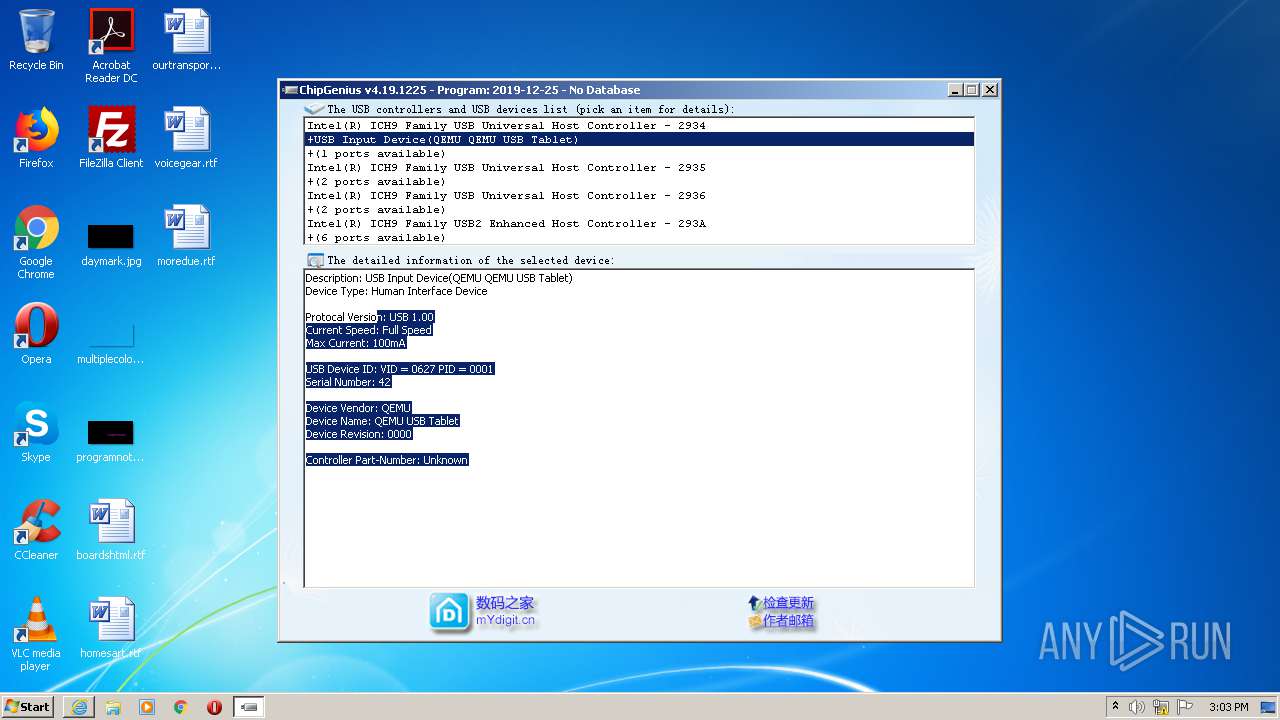Open homesart.rtf document icon
This screenshot has height=720, width=1280.
(x=111, y=628)
